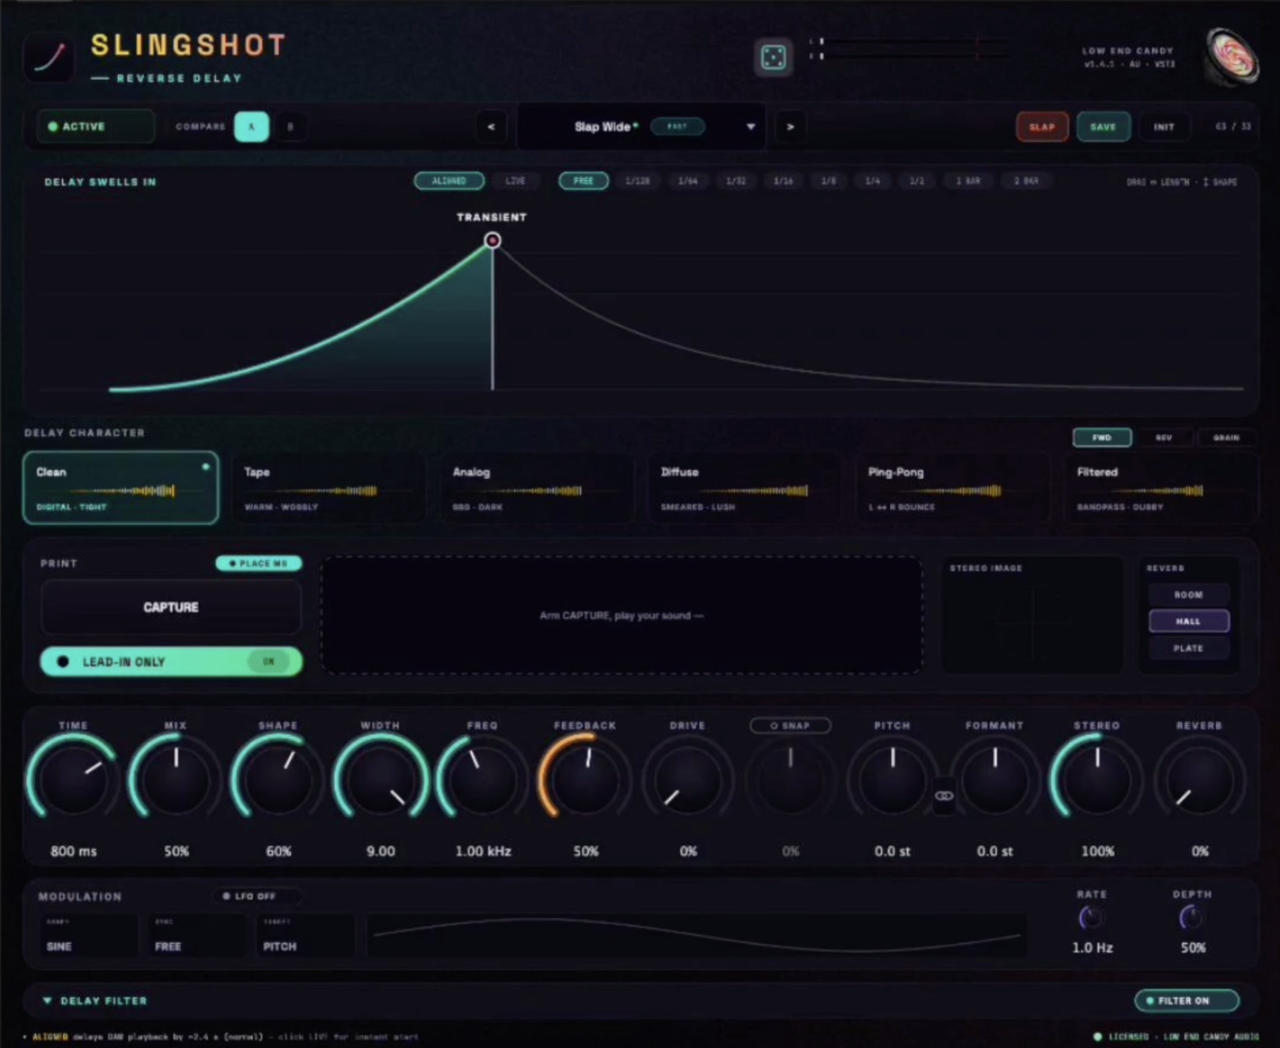Click the Save preset button
This screenshot has width=1280, height=1048.
click(1103, 127)
